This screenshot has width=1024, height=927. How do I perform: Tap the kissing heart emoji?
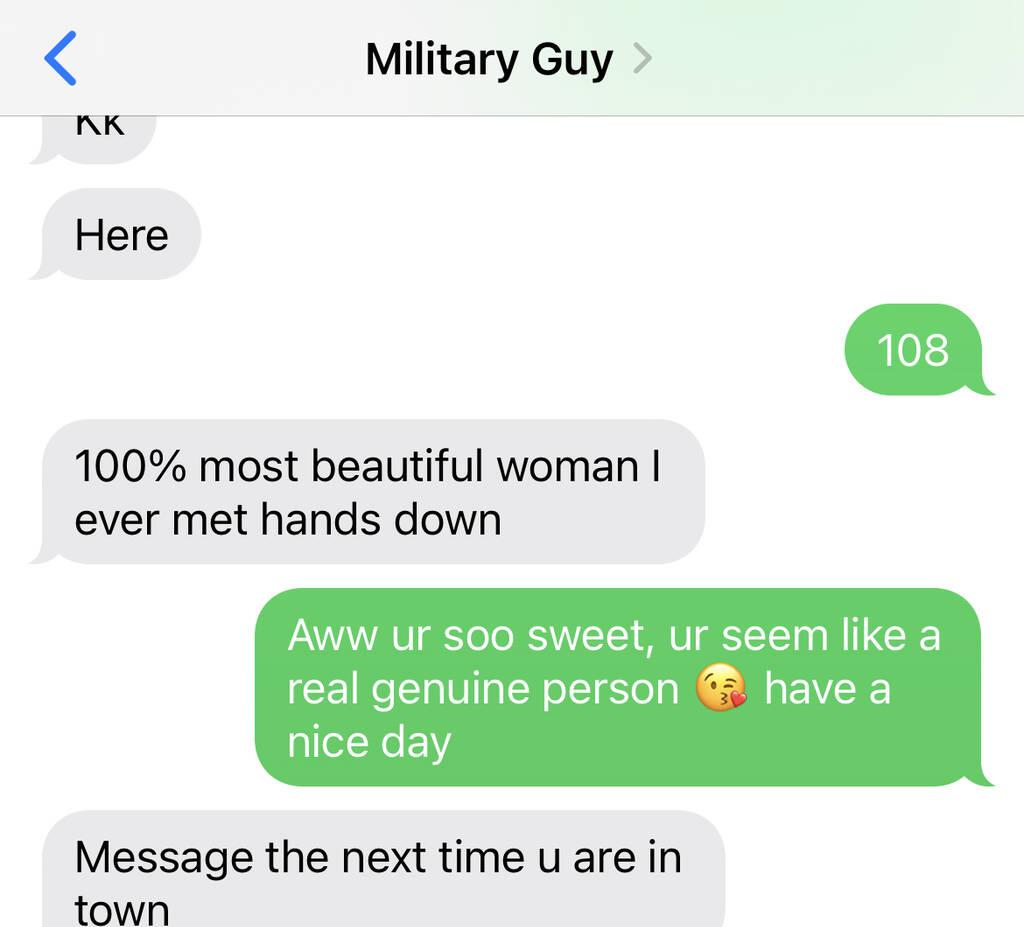tap(721, 688)
